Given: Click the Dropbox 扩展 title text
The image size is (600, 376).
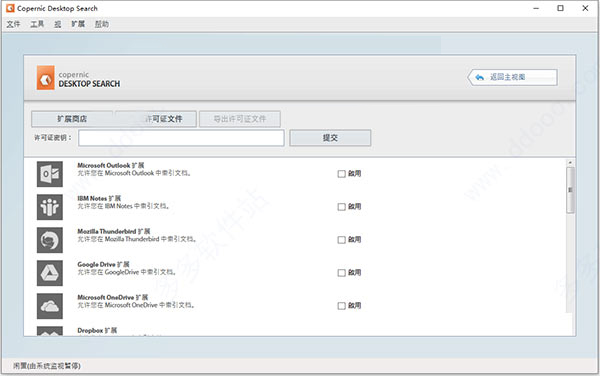Looking at the screenshot, I should click(97, 330).
